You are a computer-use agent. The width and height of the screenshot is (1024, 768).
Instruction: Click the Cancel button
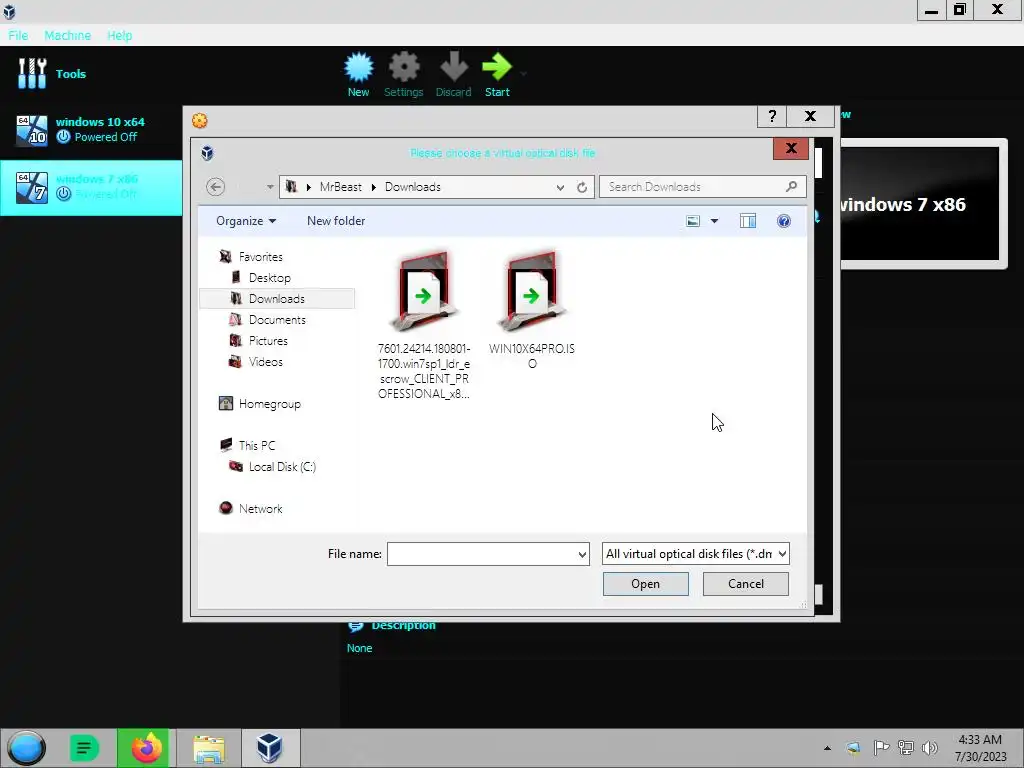coord(745,584)
